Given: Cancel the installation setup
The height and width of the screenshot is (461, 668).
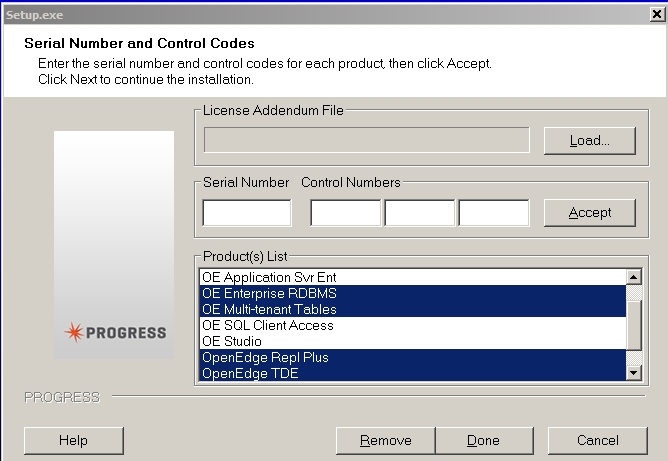Looking at the screenshot, I should tap(598, 441).
